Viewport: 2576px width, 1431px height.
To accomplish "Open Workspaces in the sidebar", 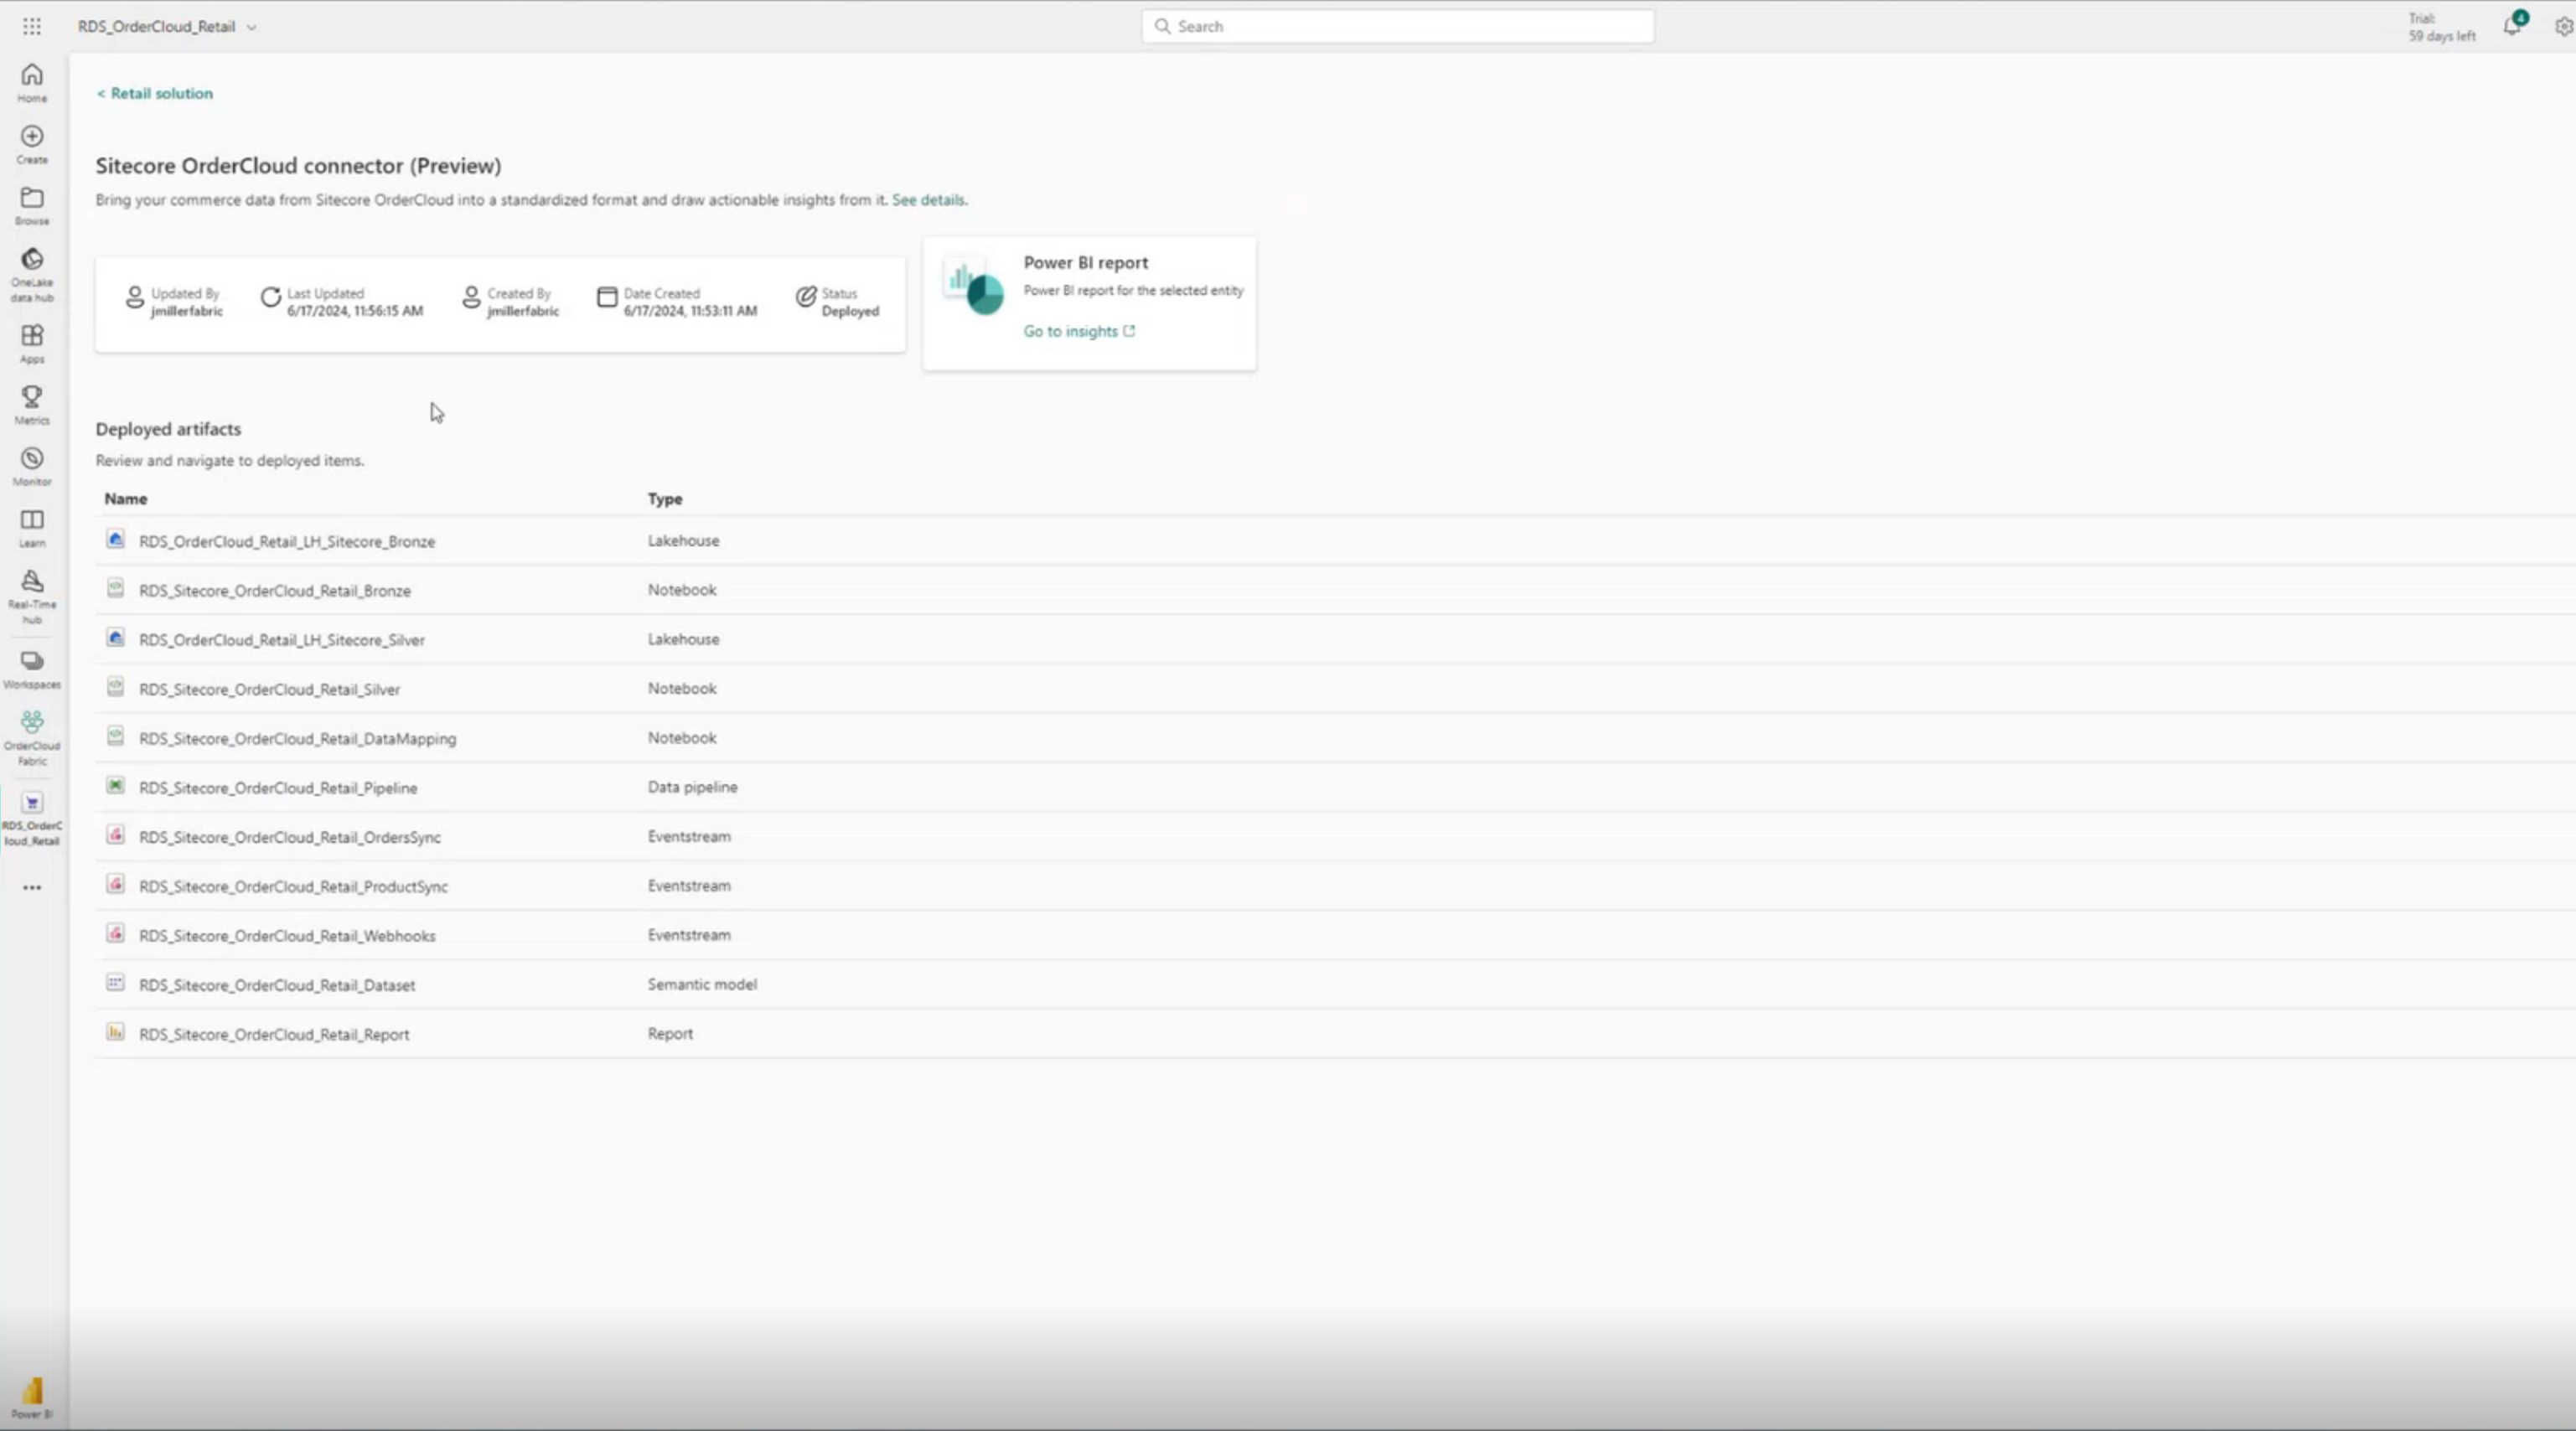I will (32, 670).
